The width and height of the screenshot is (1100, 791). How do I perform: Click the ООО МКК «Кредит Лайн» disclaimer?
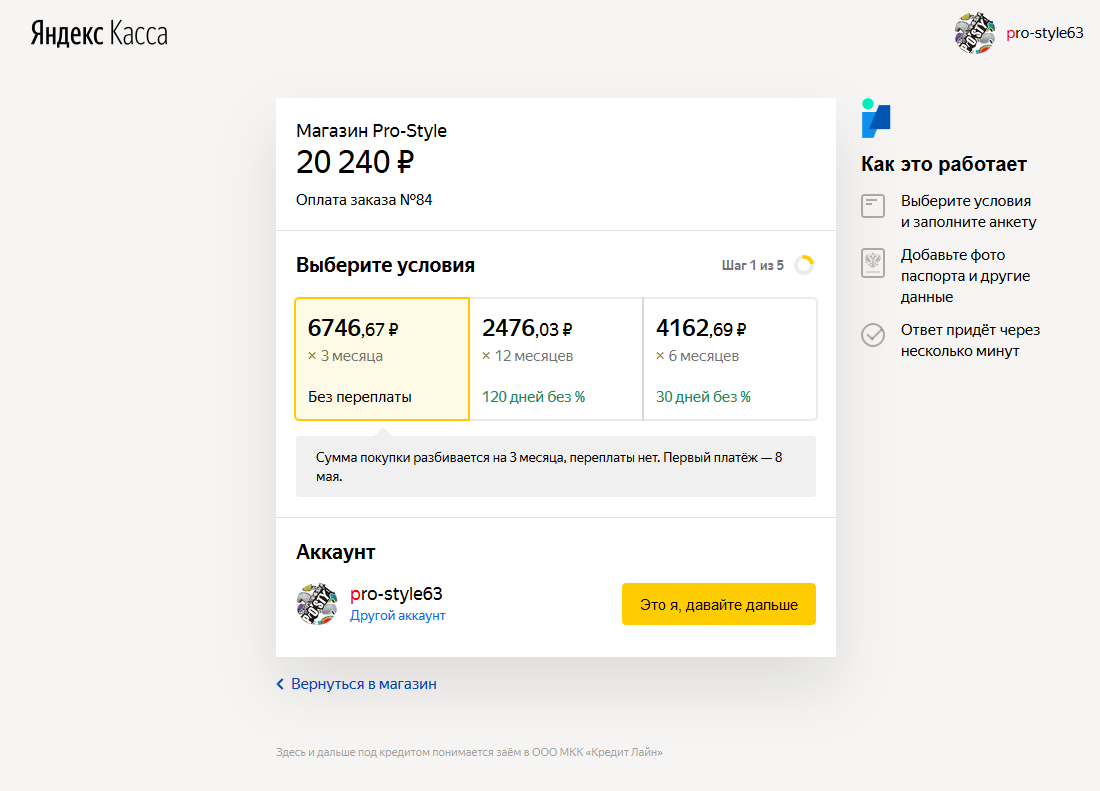click(x=469, y=752)
